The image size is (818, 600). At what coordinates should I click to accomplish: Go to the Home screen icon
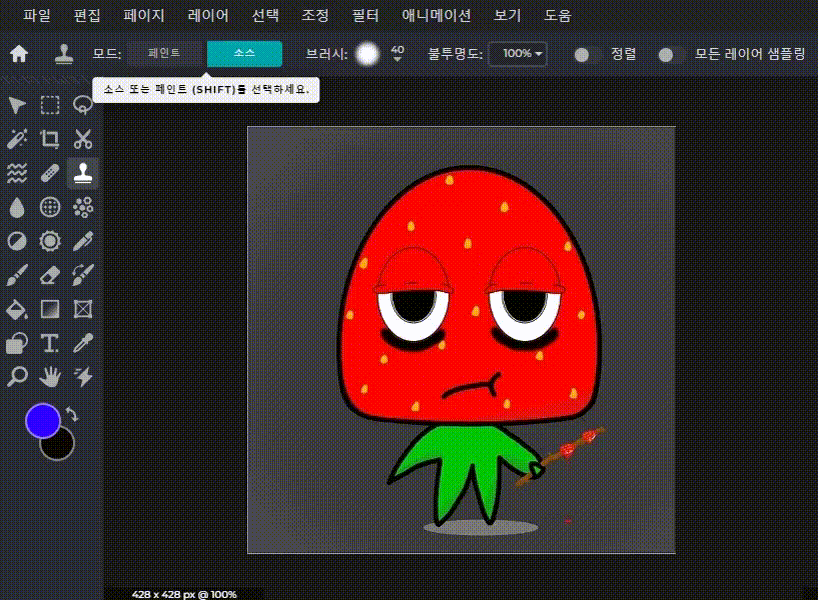pyautogui.click(x=19, y=53)
